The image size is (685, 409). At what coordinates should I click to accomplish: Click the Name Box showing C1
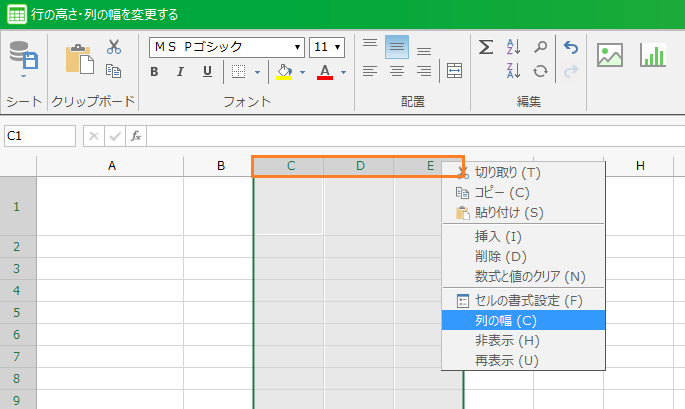coord(39,136)
